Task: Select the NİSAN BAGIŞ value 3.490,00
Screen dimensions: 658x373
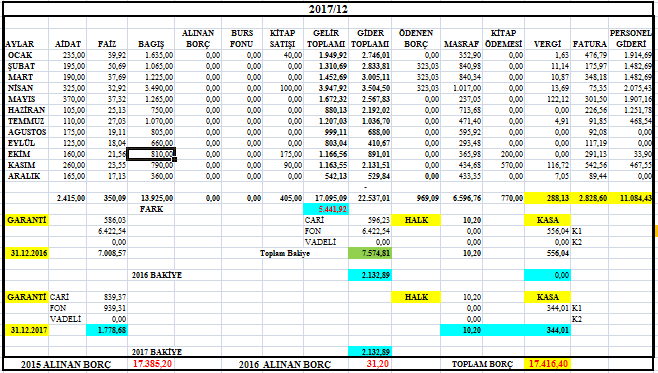Action: coord(151,88)
